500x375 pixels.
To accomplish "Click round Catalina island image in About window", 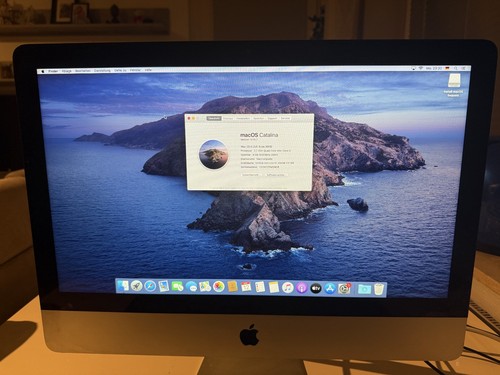I will coord(213,154).
